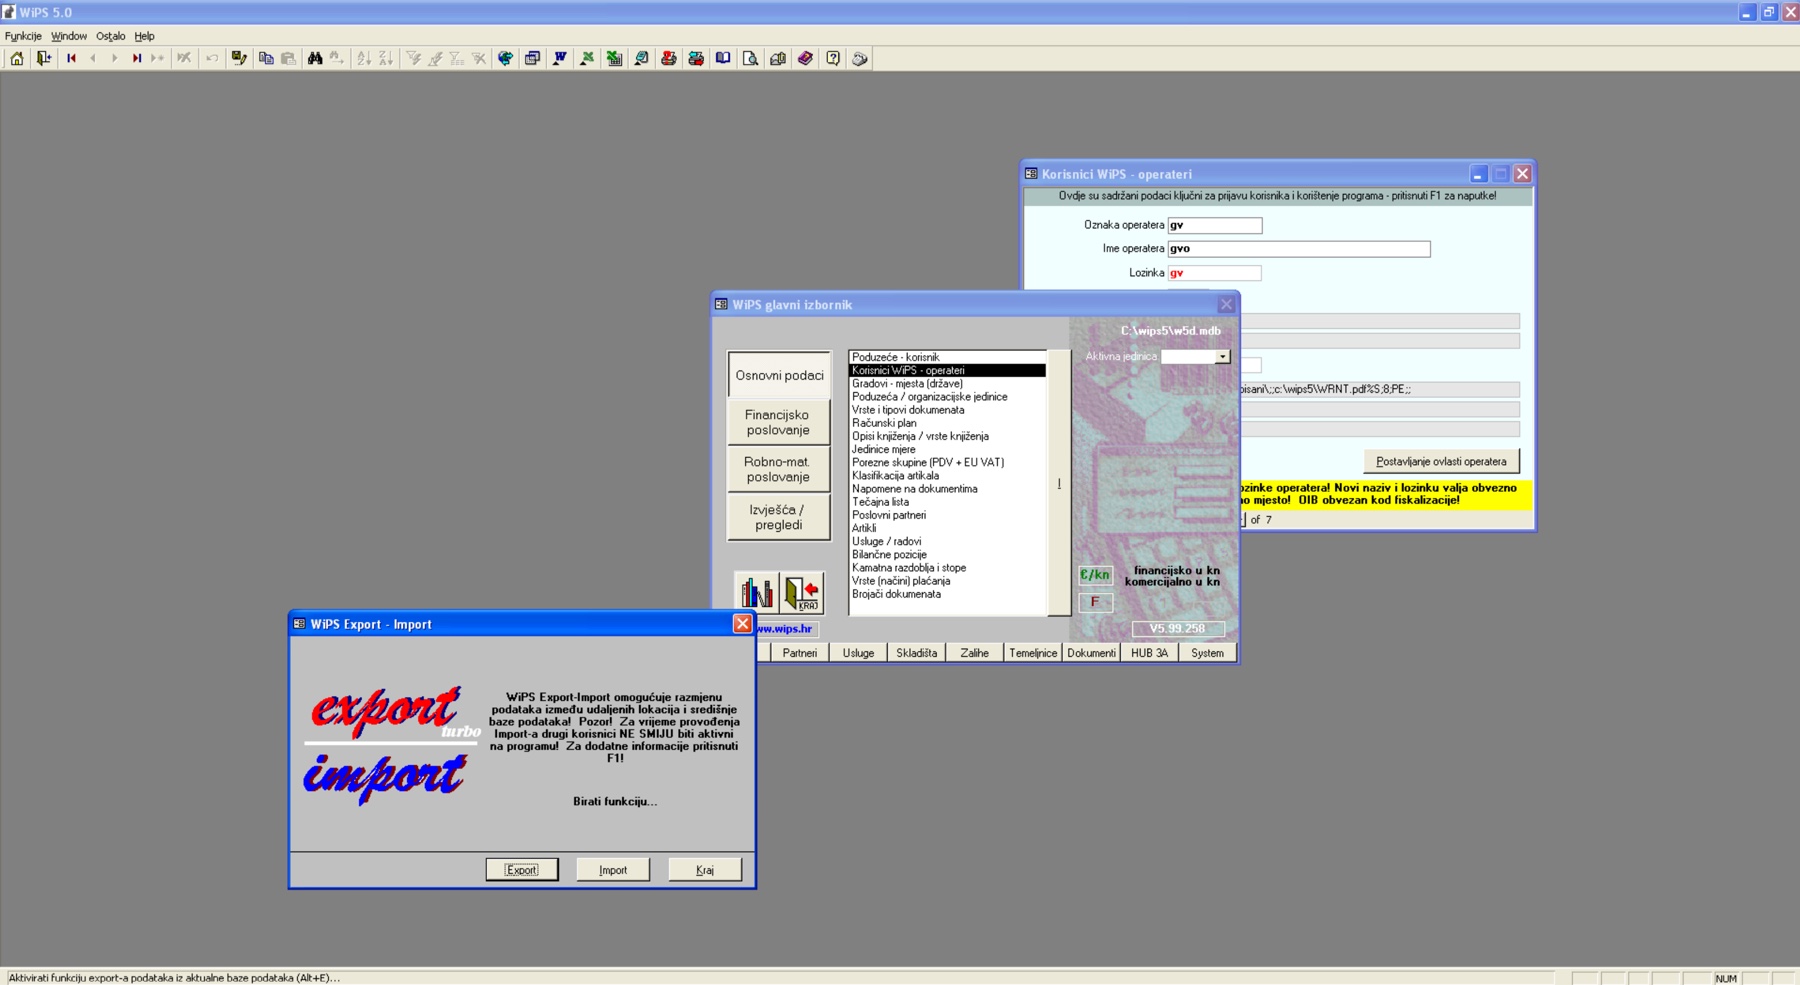This screenshot has height=985, width=1800.
Task: Click the cascade windows toolbar icon
Action: [533, 58]
